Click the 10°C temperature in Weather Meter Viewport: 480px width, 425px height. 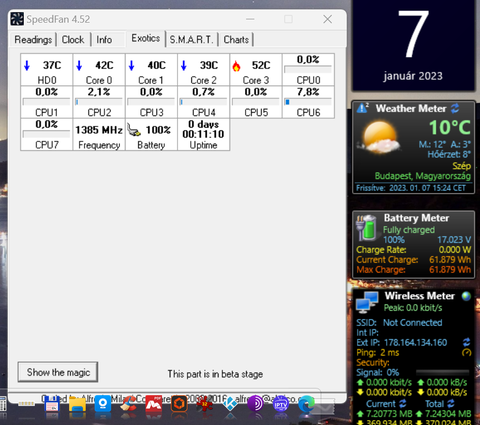450,127
